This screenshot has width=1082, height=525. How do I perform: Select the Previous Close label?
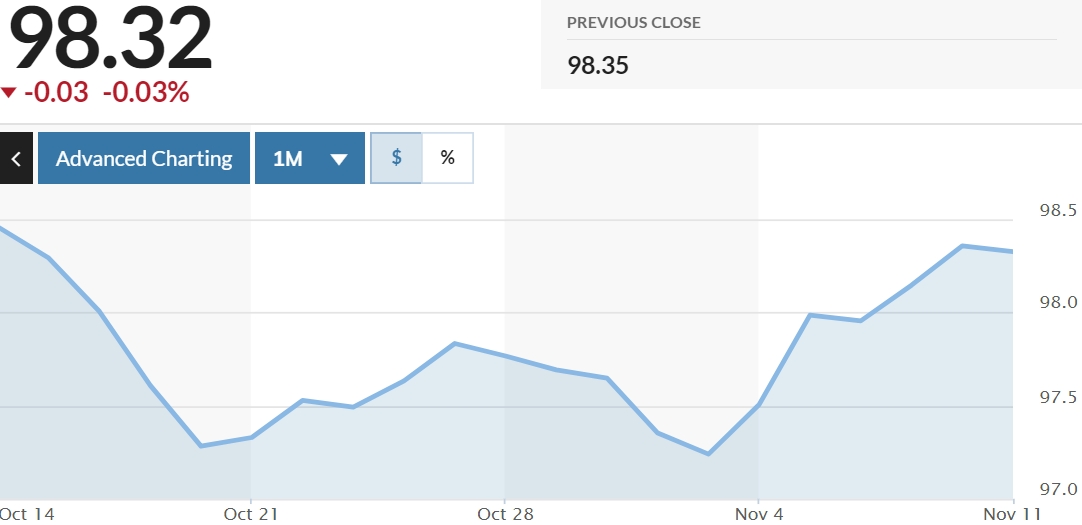point(634,22)
